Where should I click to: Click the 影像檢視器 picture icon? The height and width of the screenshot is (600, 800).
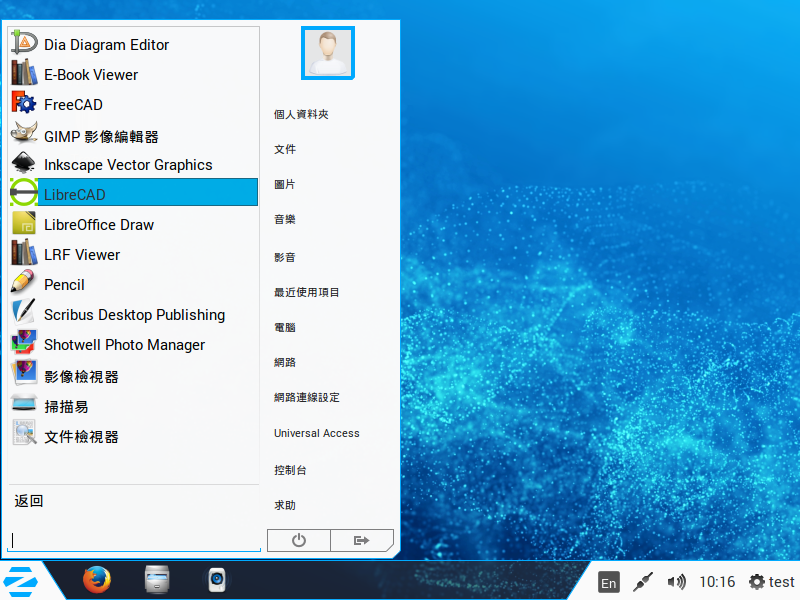[24, 373]
